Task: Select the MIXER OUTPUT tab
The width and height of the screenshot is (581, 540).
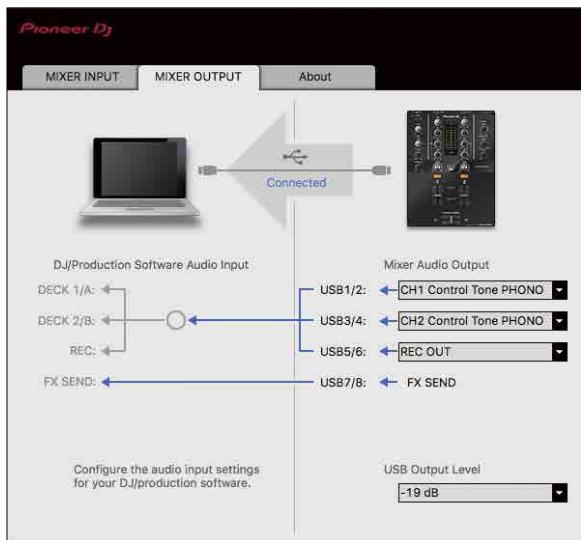Action: tap(198, 77)
